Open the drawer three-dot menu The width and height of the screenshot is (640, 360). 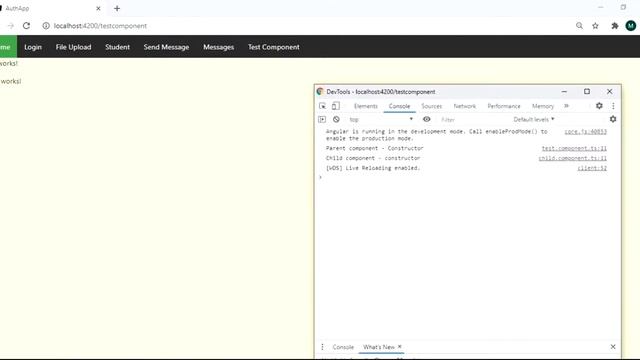tap(322, 347)
